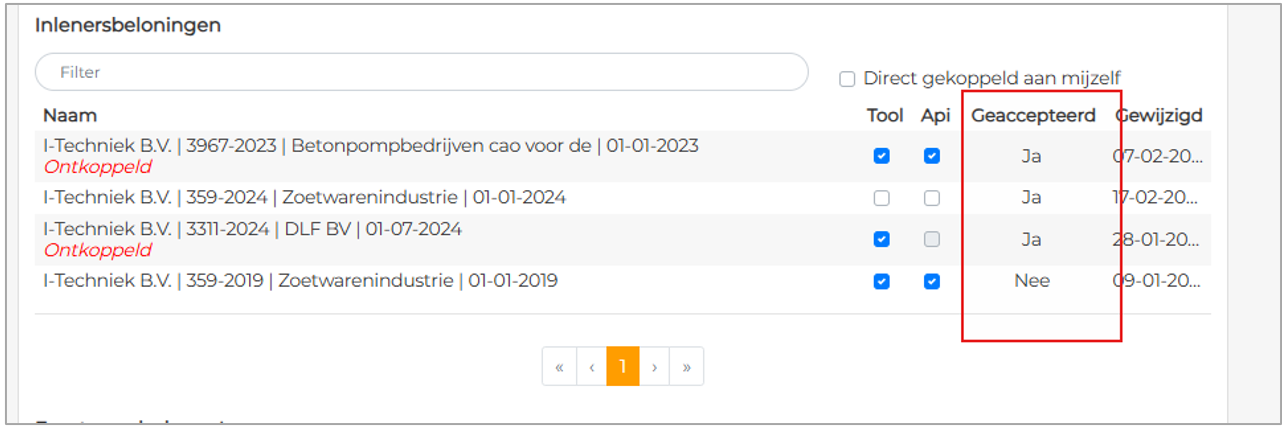This screenshot has width=1282, height=426.
Task: Go to the first page of results
Action: tap(559, 367)
